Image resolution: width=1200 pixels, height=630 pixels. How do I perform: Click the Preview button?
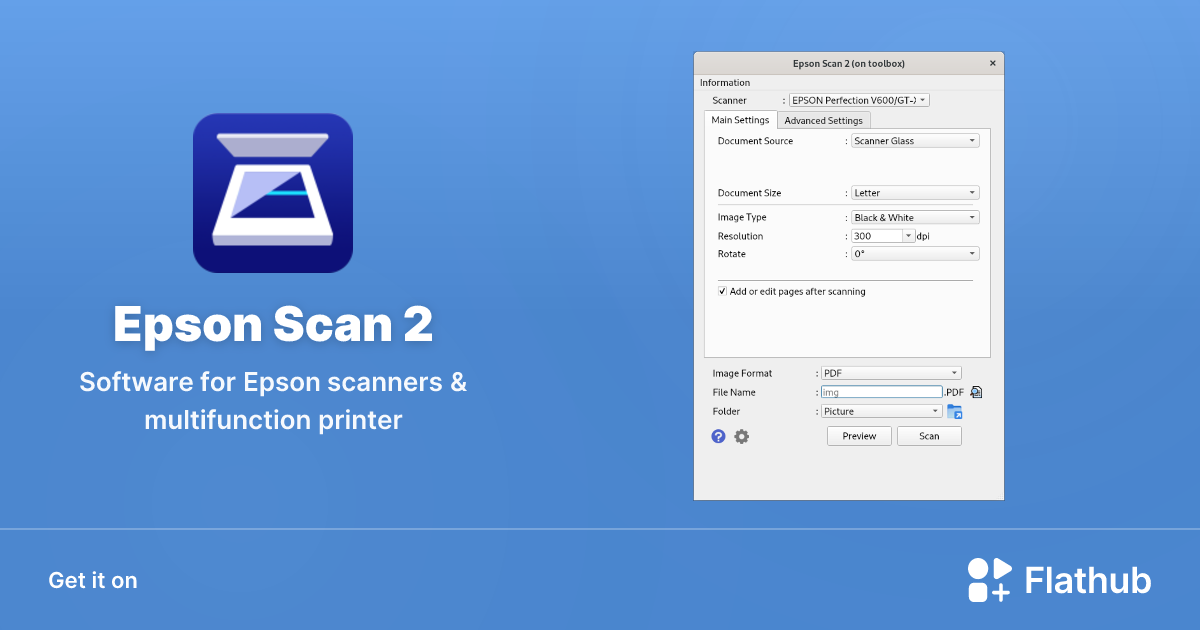pyautogui.click(x=858, y=435)
